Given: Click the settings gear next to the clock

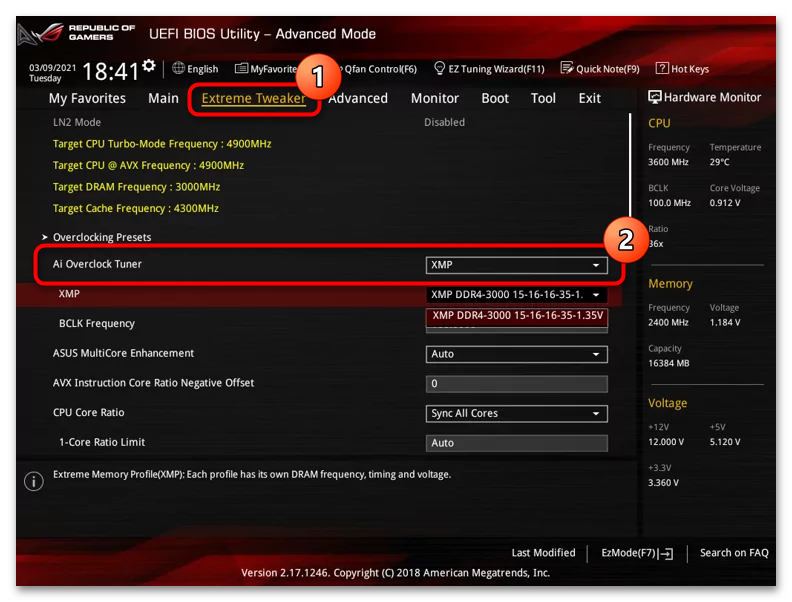Looking at the screenshot, I should pos(149,66).
